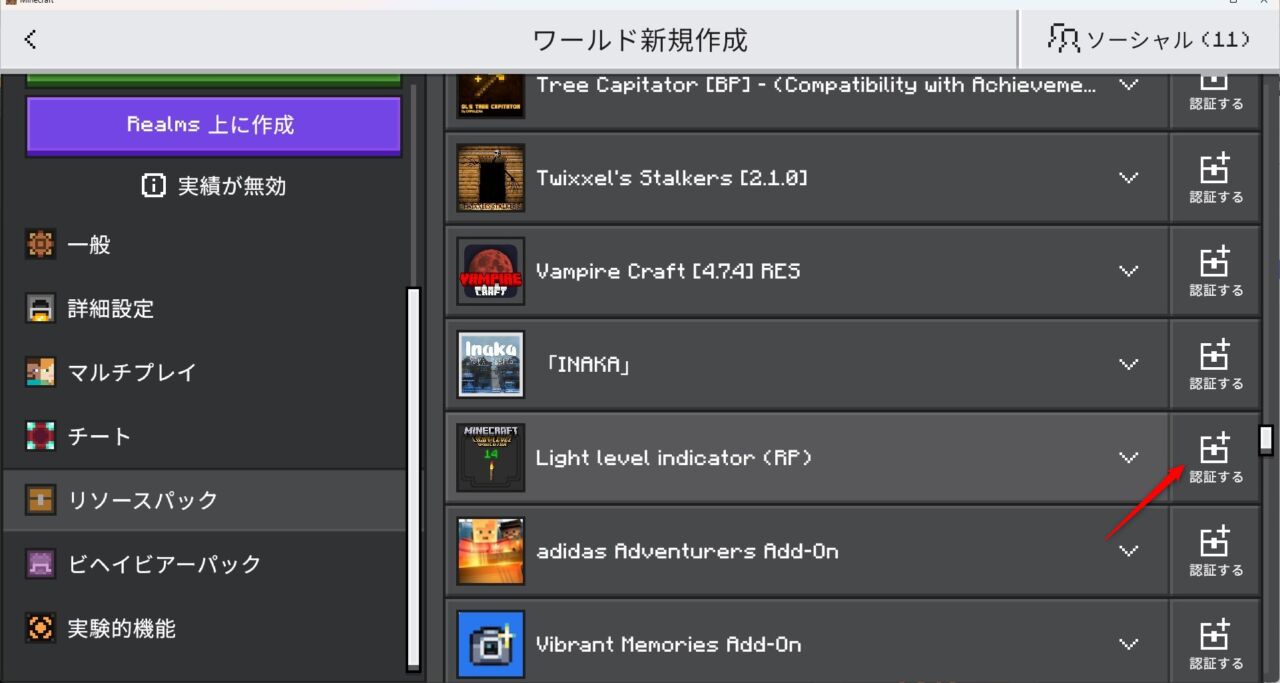1280x683 pixels.
Task: Open the ビヘイビアーパック tab
Action: tap(204, 565)
